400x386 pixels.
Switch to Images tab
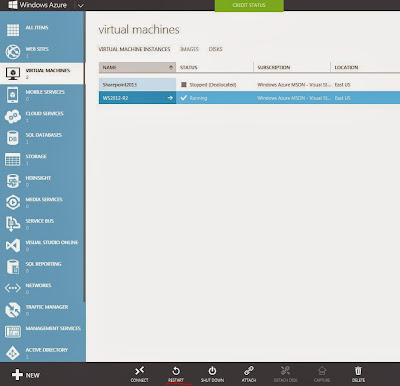click(189, 49)
